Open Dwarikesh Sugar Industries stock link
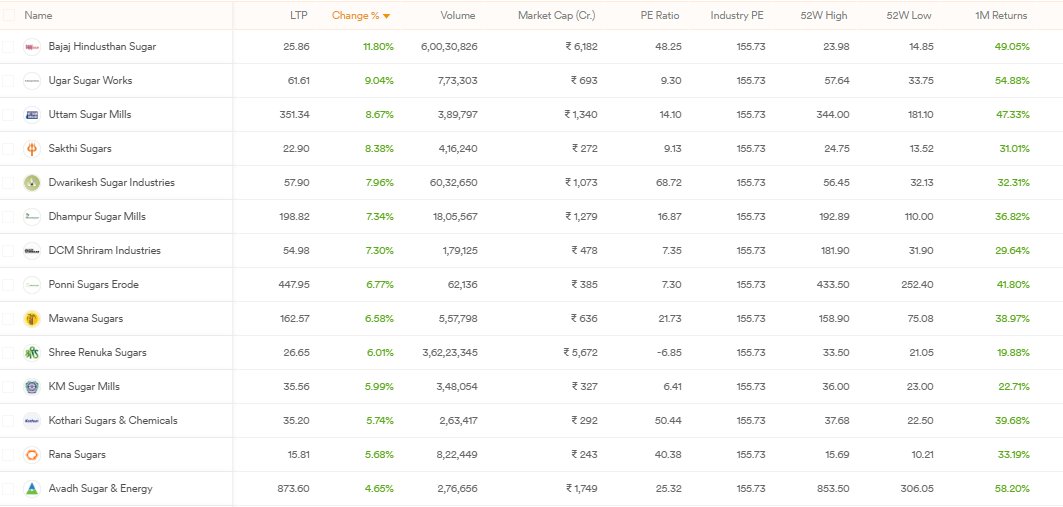The image size is (1063, 507). [111, 182]
